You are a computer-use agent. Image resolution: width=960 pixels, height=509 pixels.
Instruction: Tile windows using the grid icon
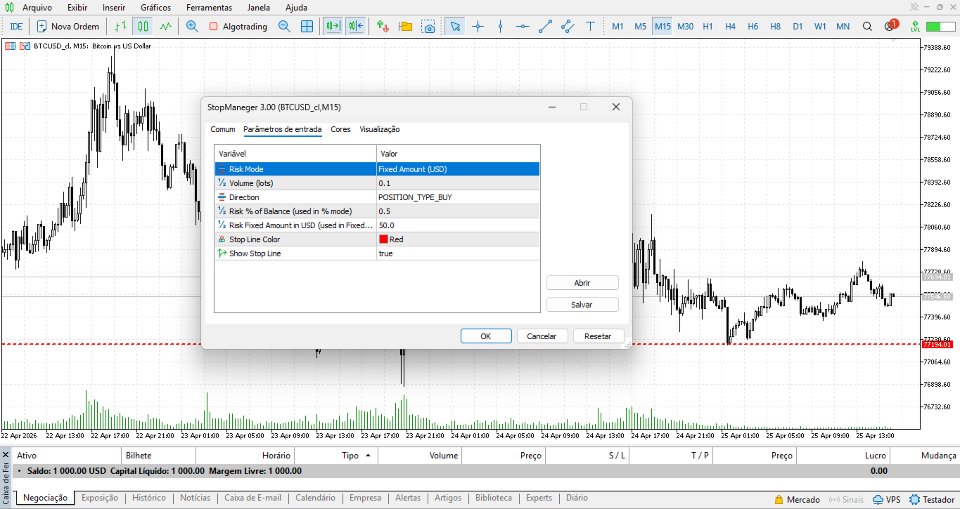[307, 26]
